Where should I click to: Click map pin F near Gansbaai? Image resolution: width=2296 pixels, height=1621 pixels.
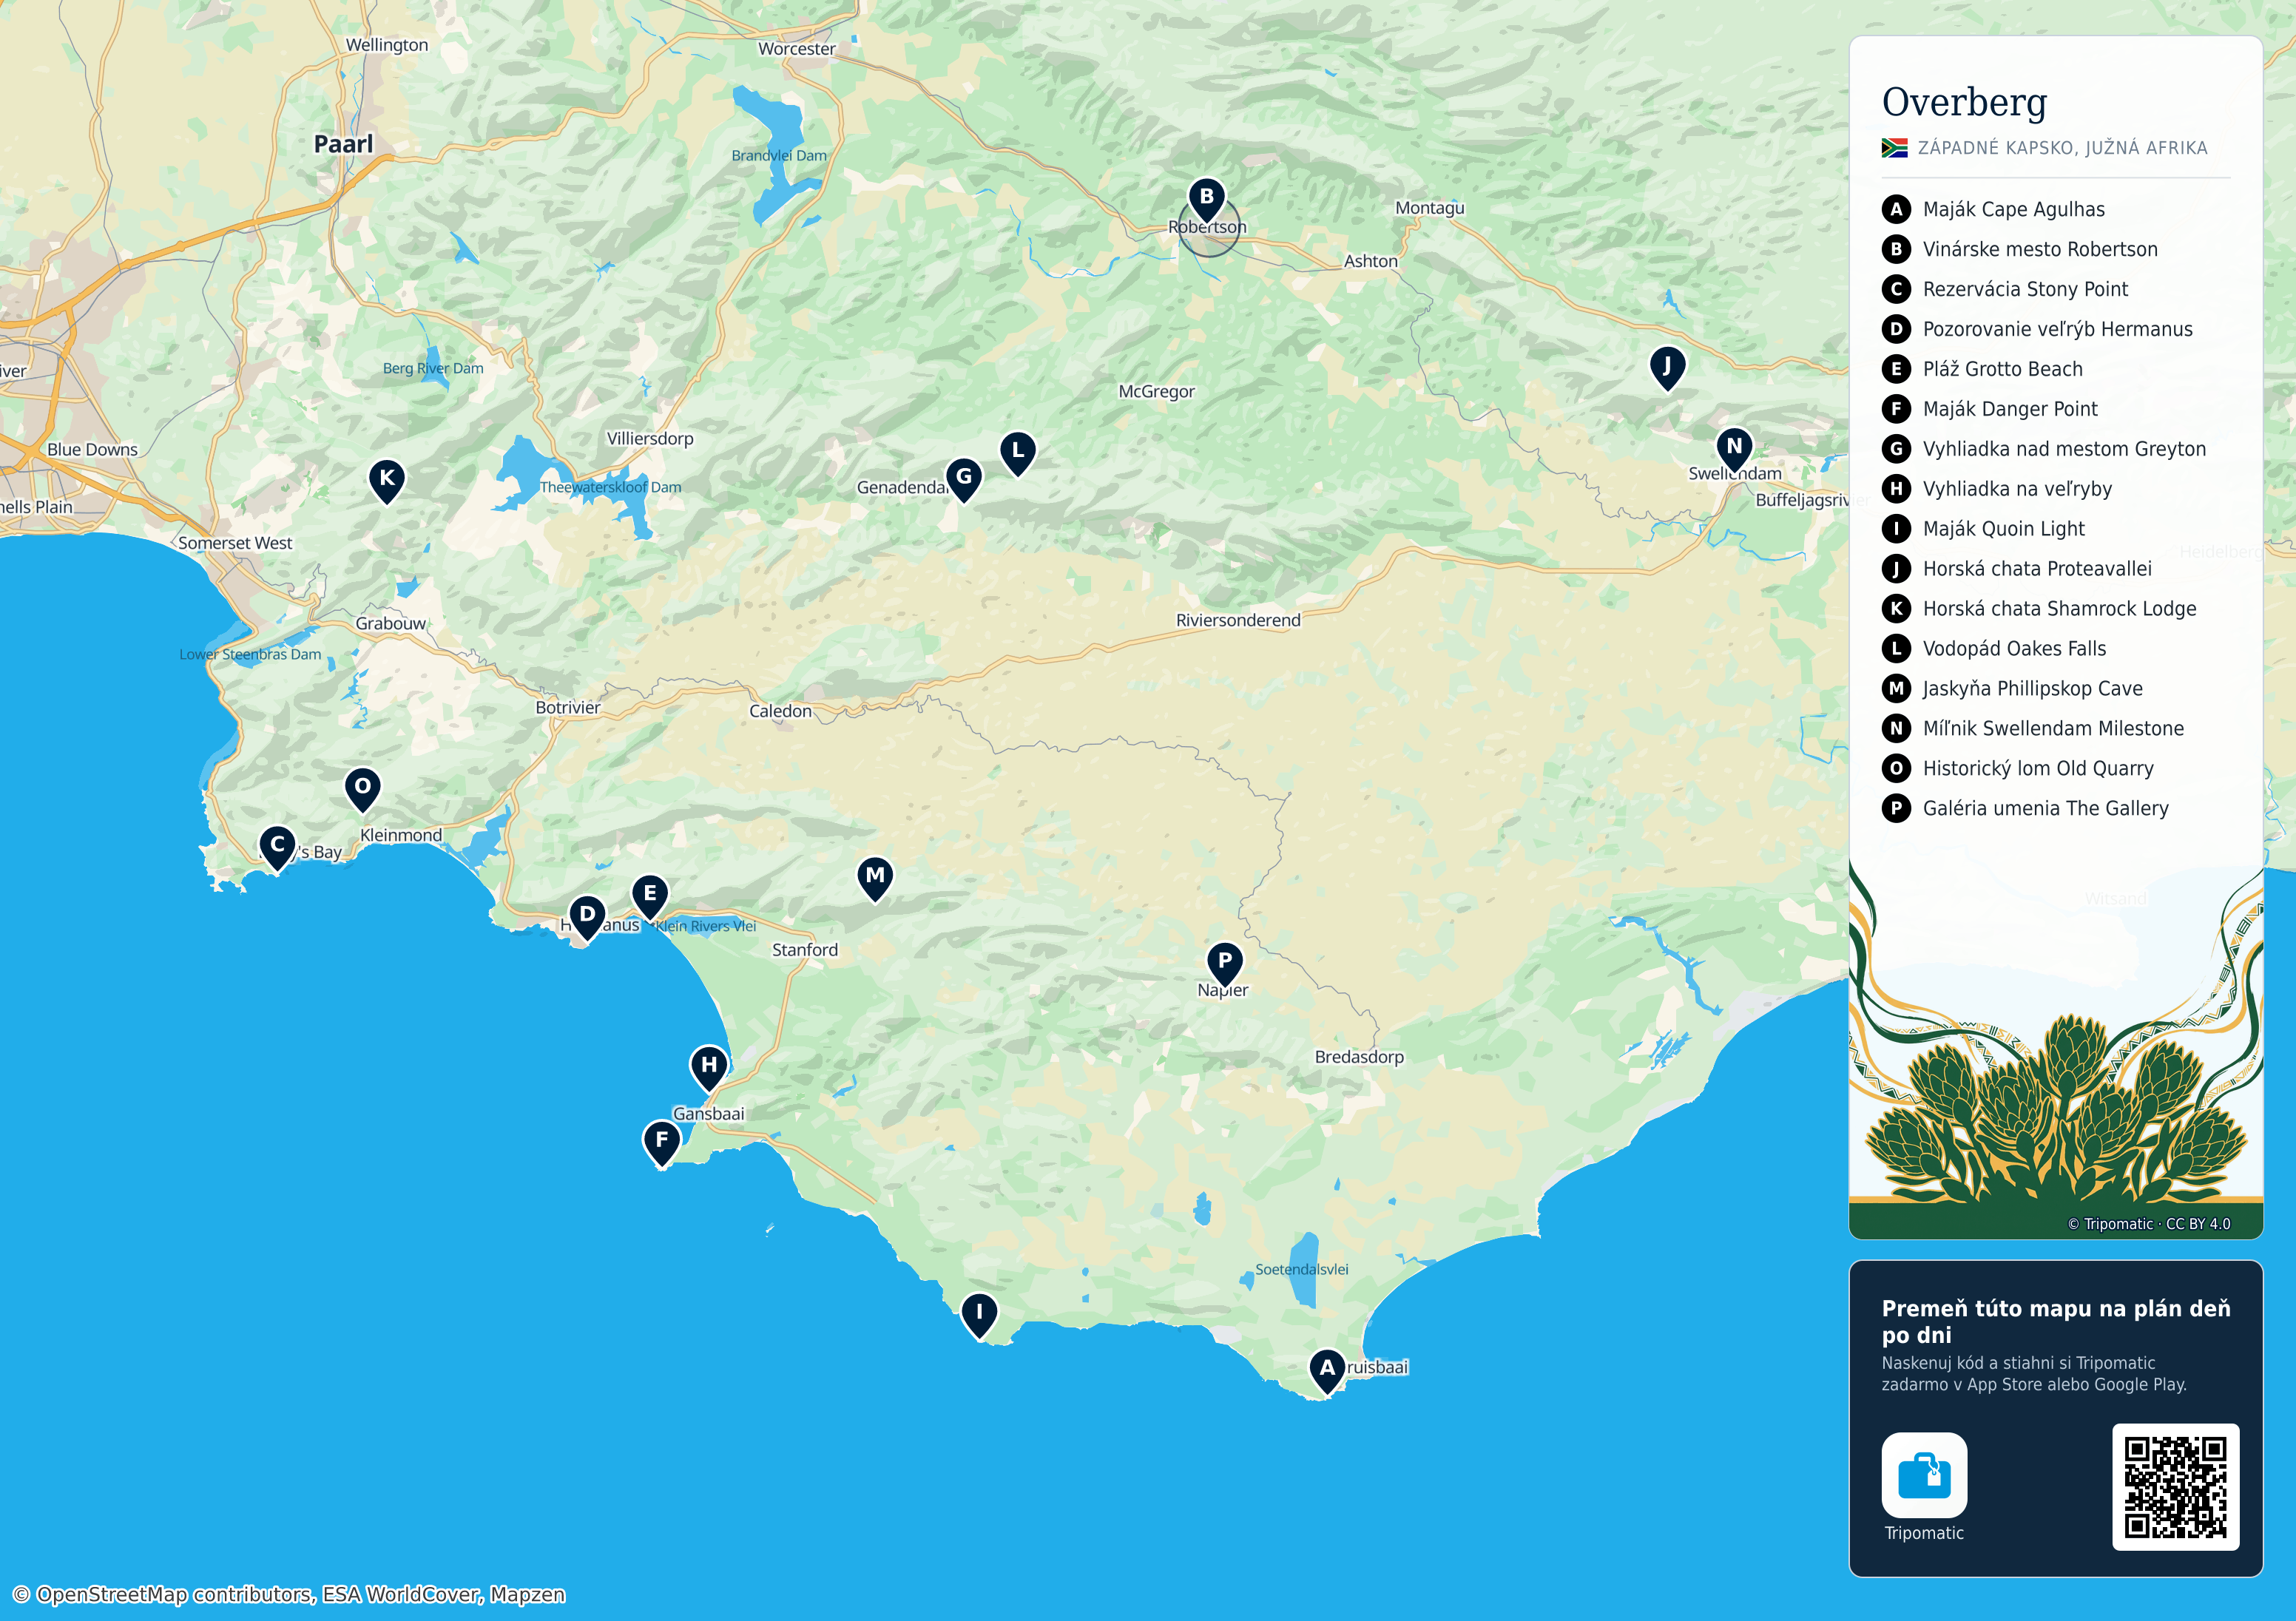click(x=661, y=1144)
